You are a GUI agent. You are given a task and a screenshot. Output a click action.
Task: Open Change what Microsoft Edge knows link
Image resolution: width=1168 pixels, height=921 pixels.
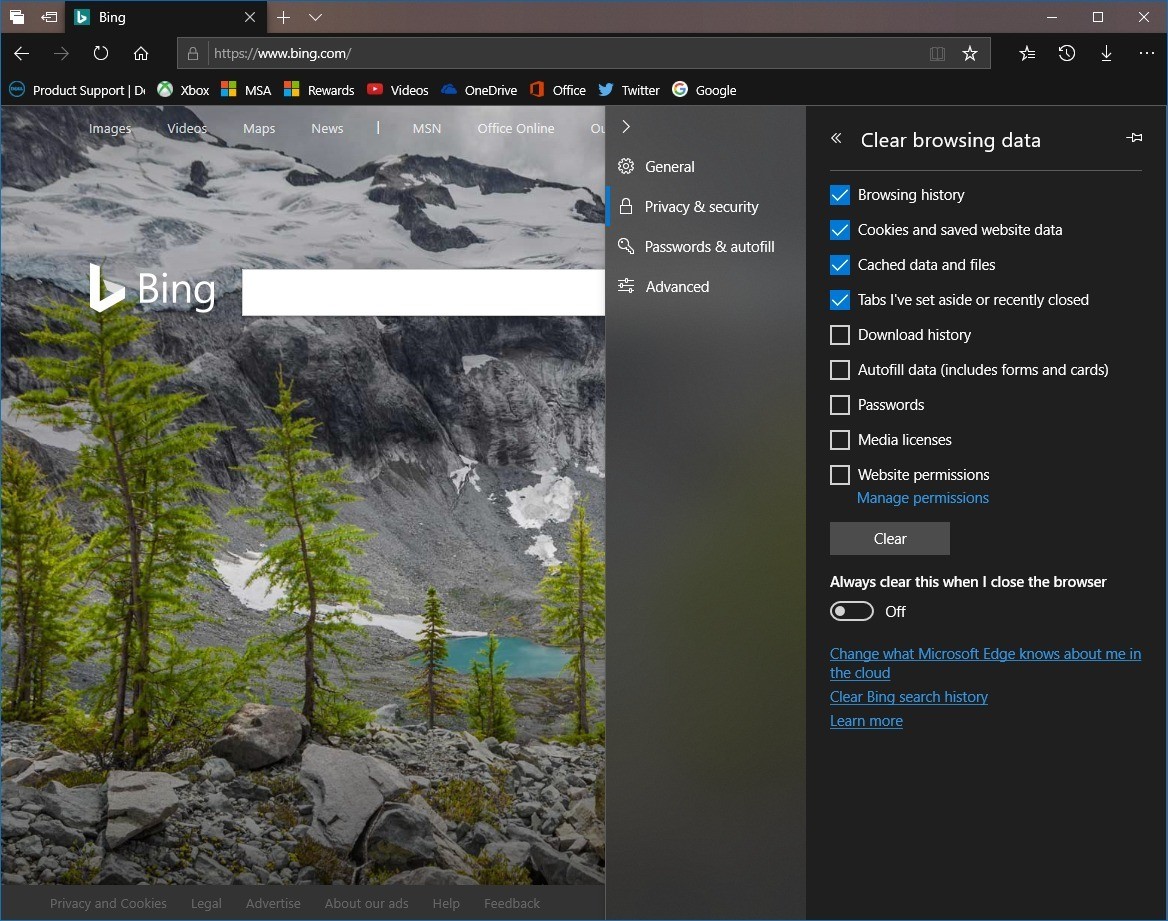click(x=985, y=663)
